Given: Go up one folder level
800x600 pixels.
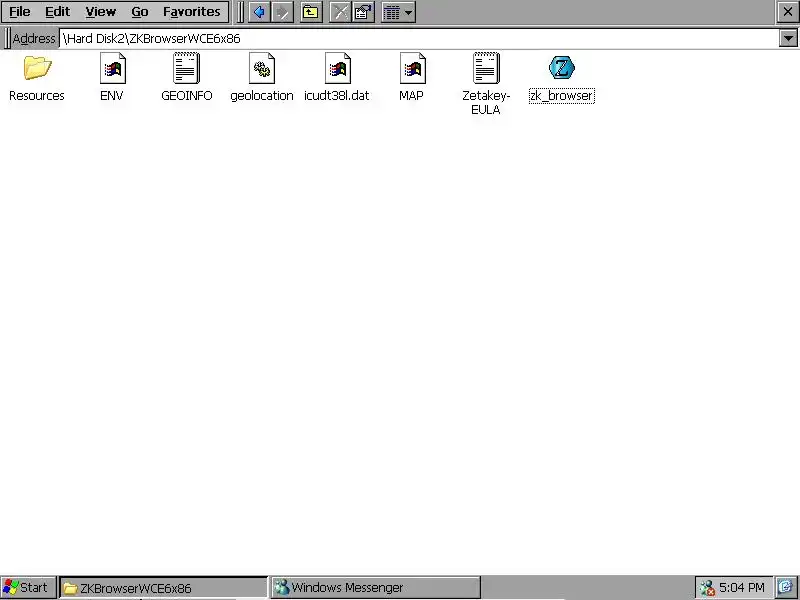Looking at the screenshot, I should [x=310, y=12].
